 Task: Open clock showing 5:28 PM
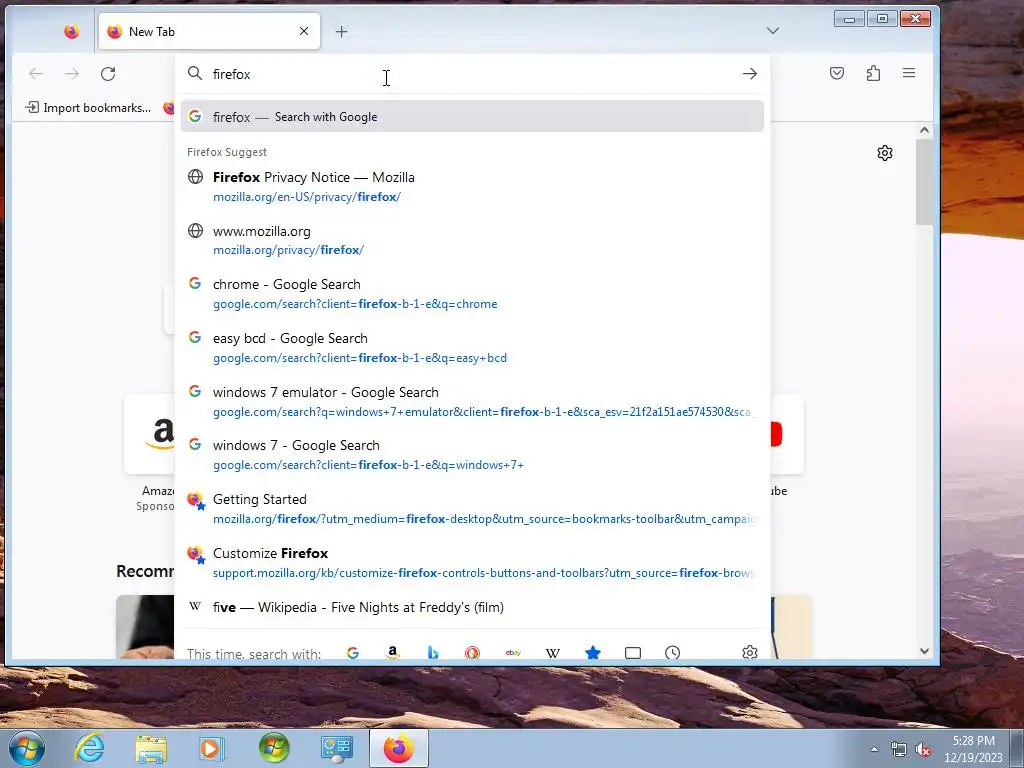[x=973, y=749]
